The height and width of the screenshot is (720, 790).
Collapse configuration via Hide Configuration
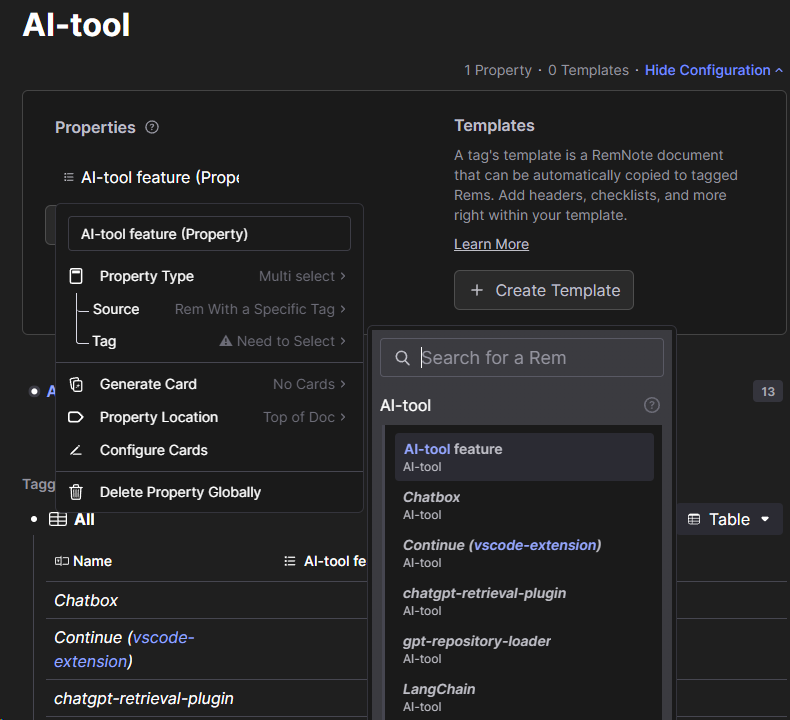point(713,70)
